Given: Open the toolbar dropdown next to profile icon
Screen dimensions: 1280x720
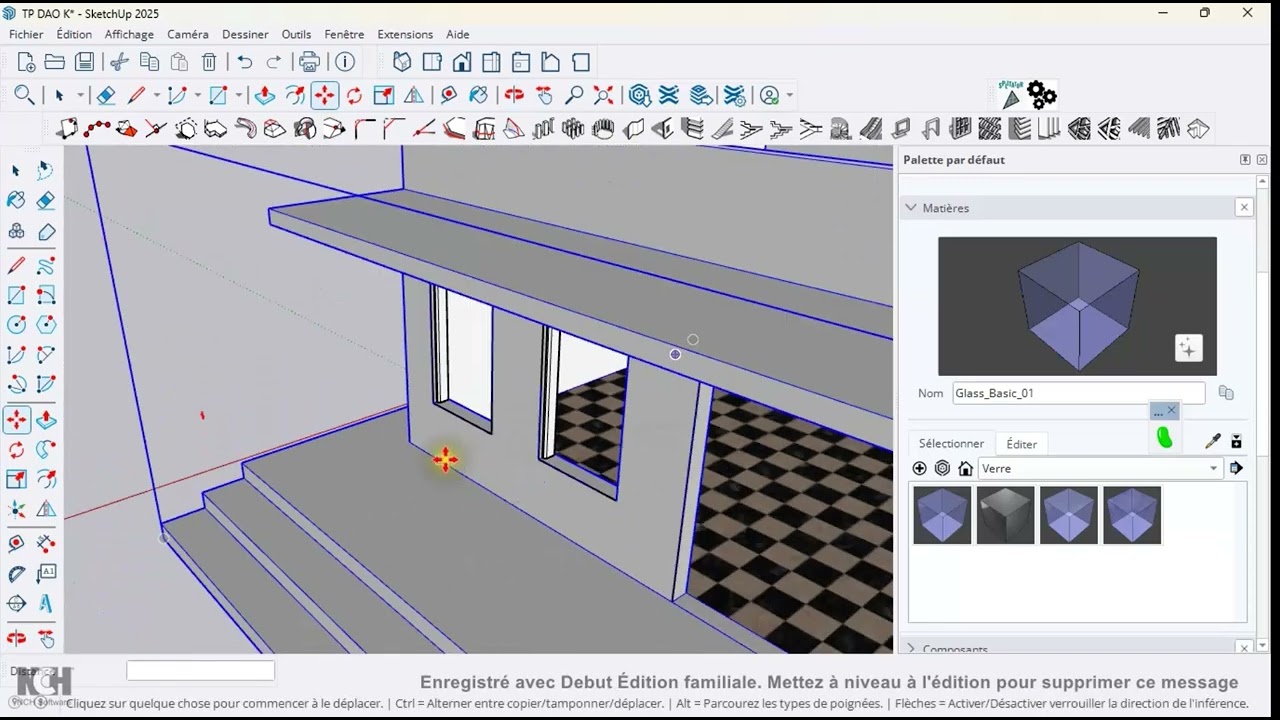Looking at the screenshot, I should pyautogui.click(x=790, y=95).
